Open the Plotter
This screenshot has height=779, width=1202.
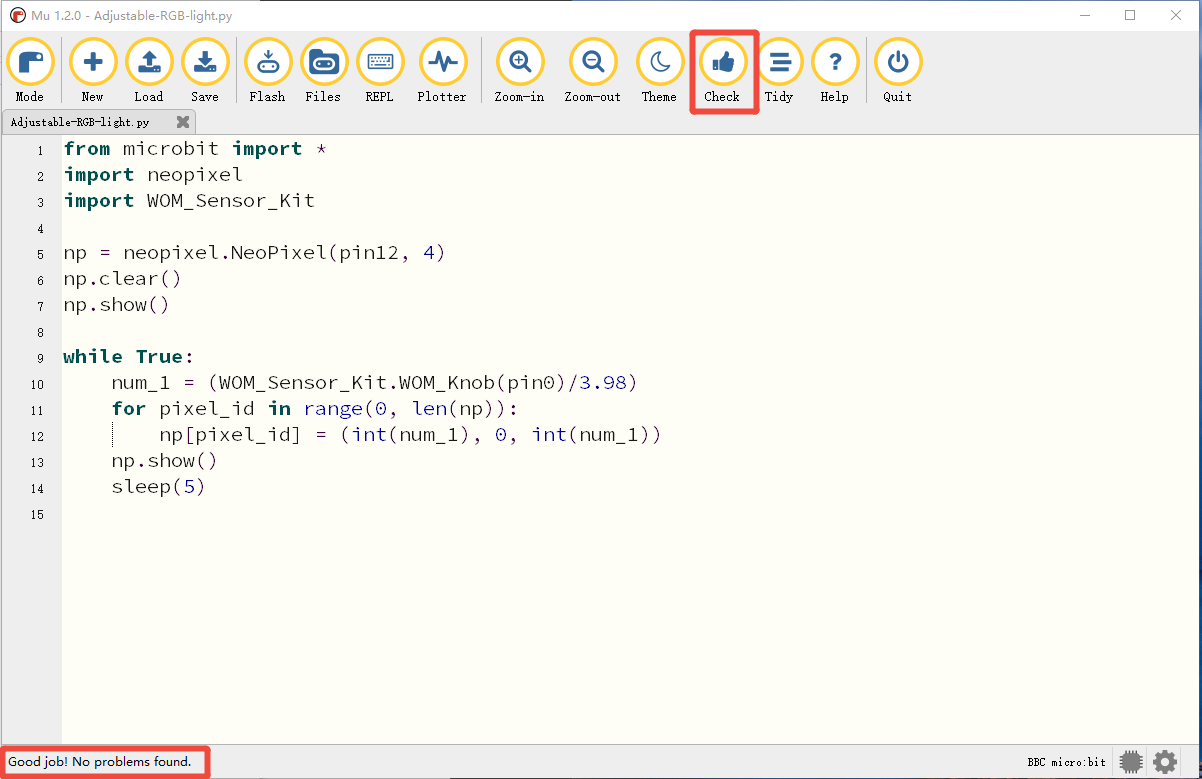tap(442, 71)
